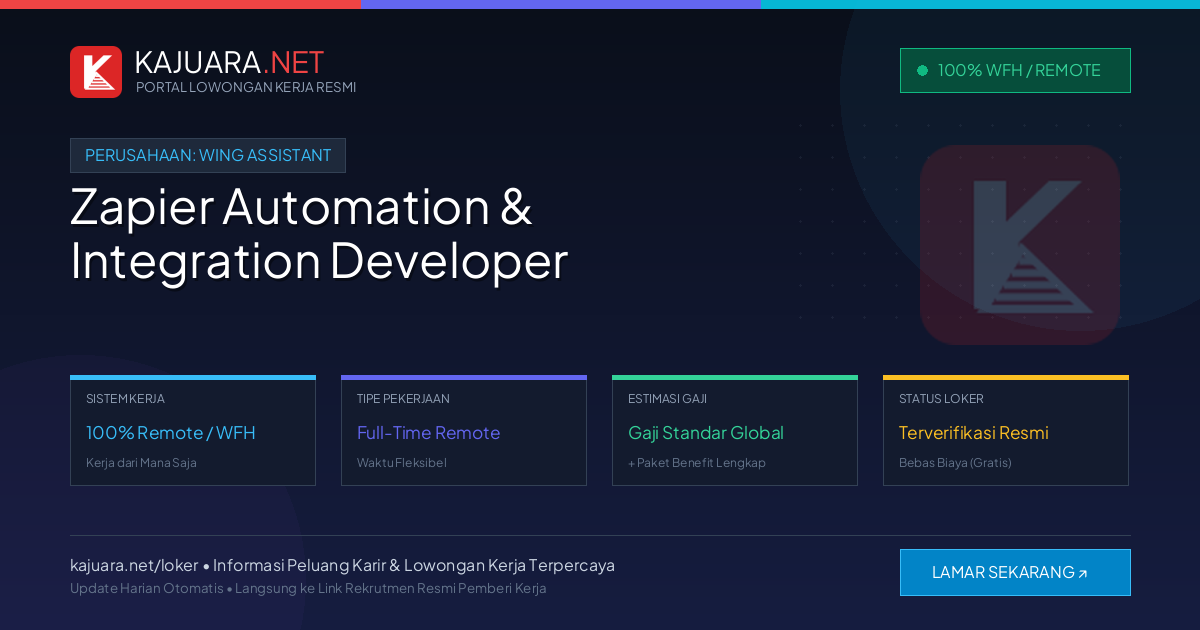Image resolution: width=1200 pixels, height=630 pixels.
Task: Open the kajuara.net/loker link text
Action: pos(134,565)
